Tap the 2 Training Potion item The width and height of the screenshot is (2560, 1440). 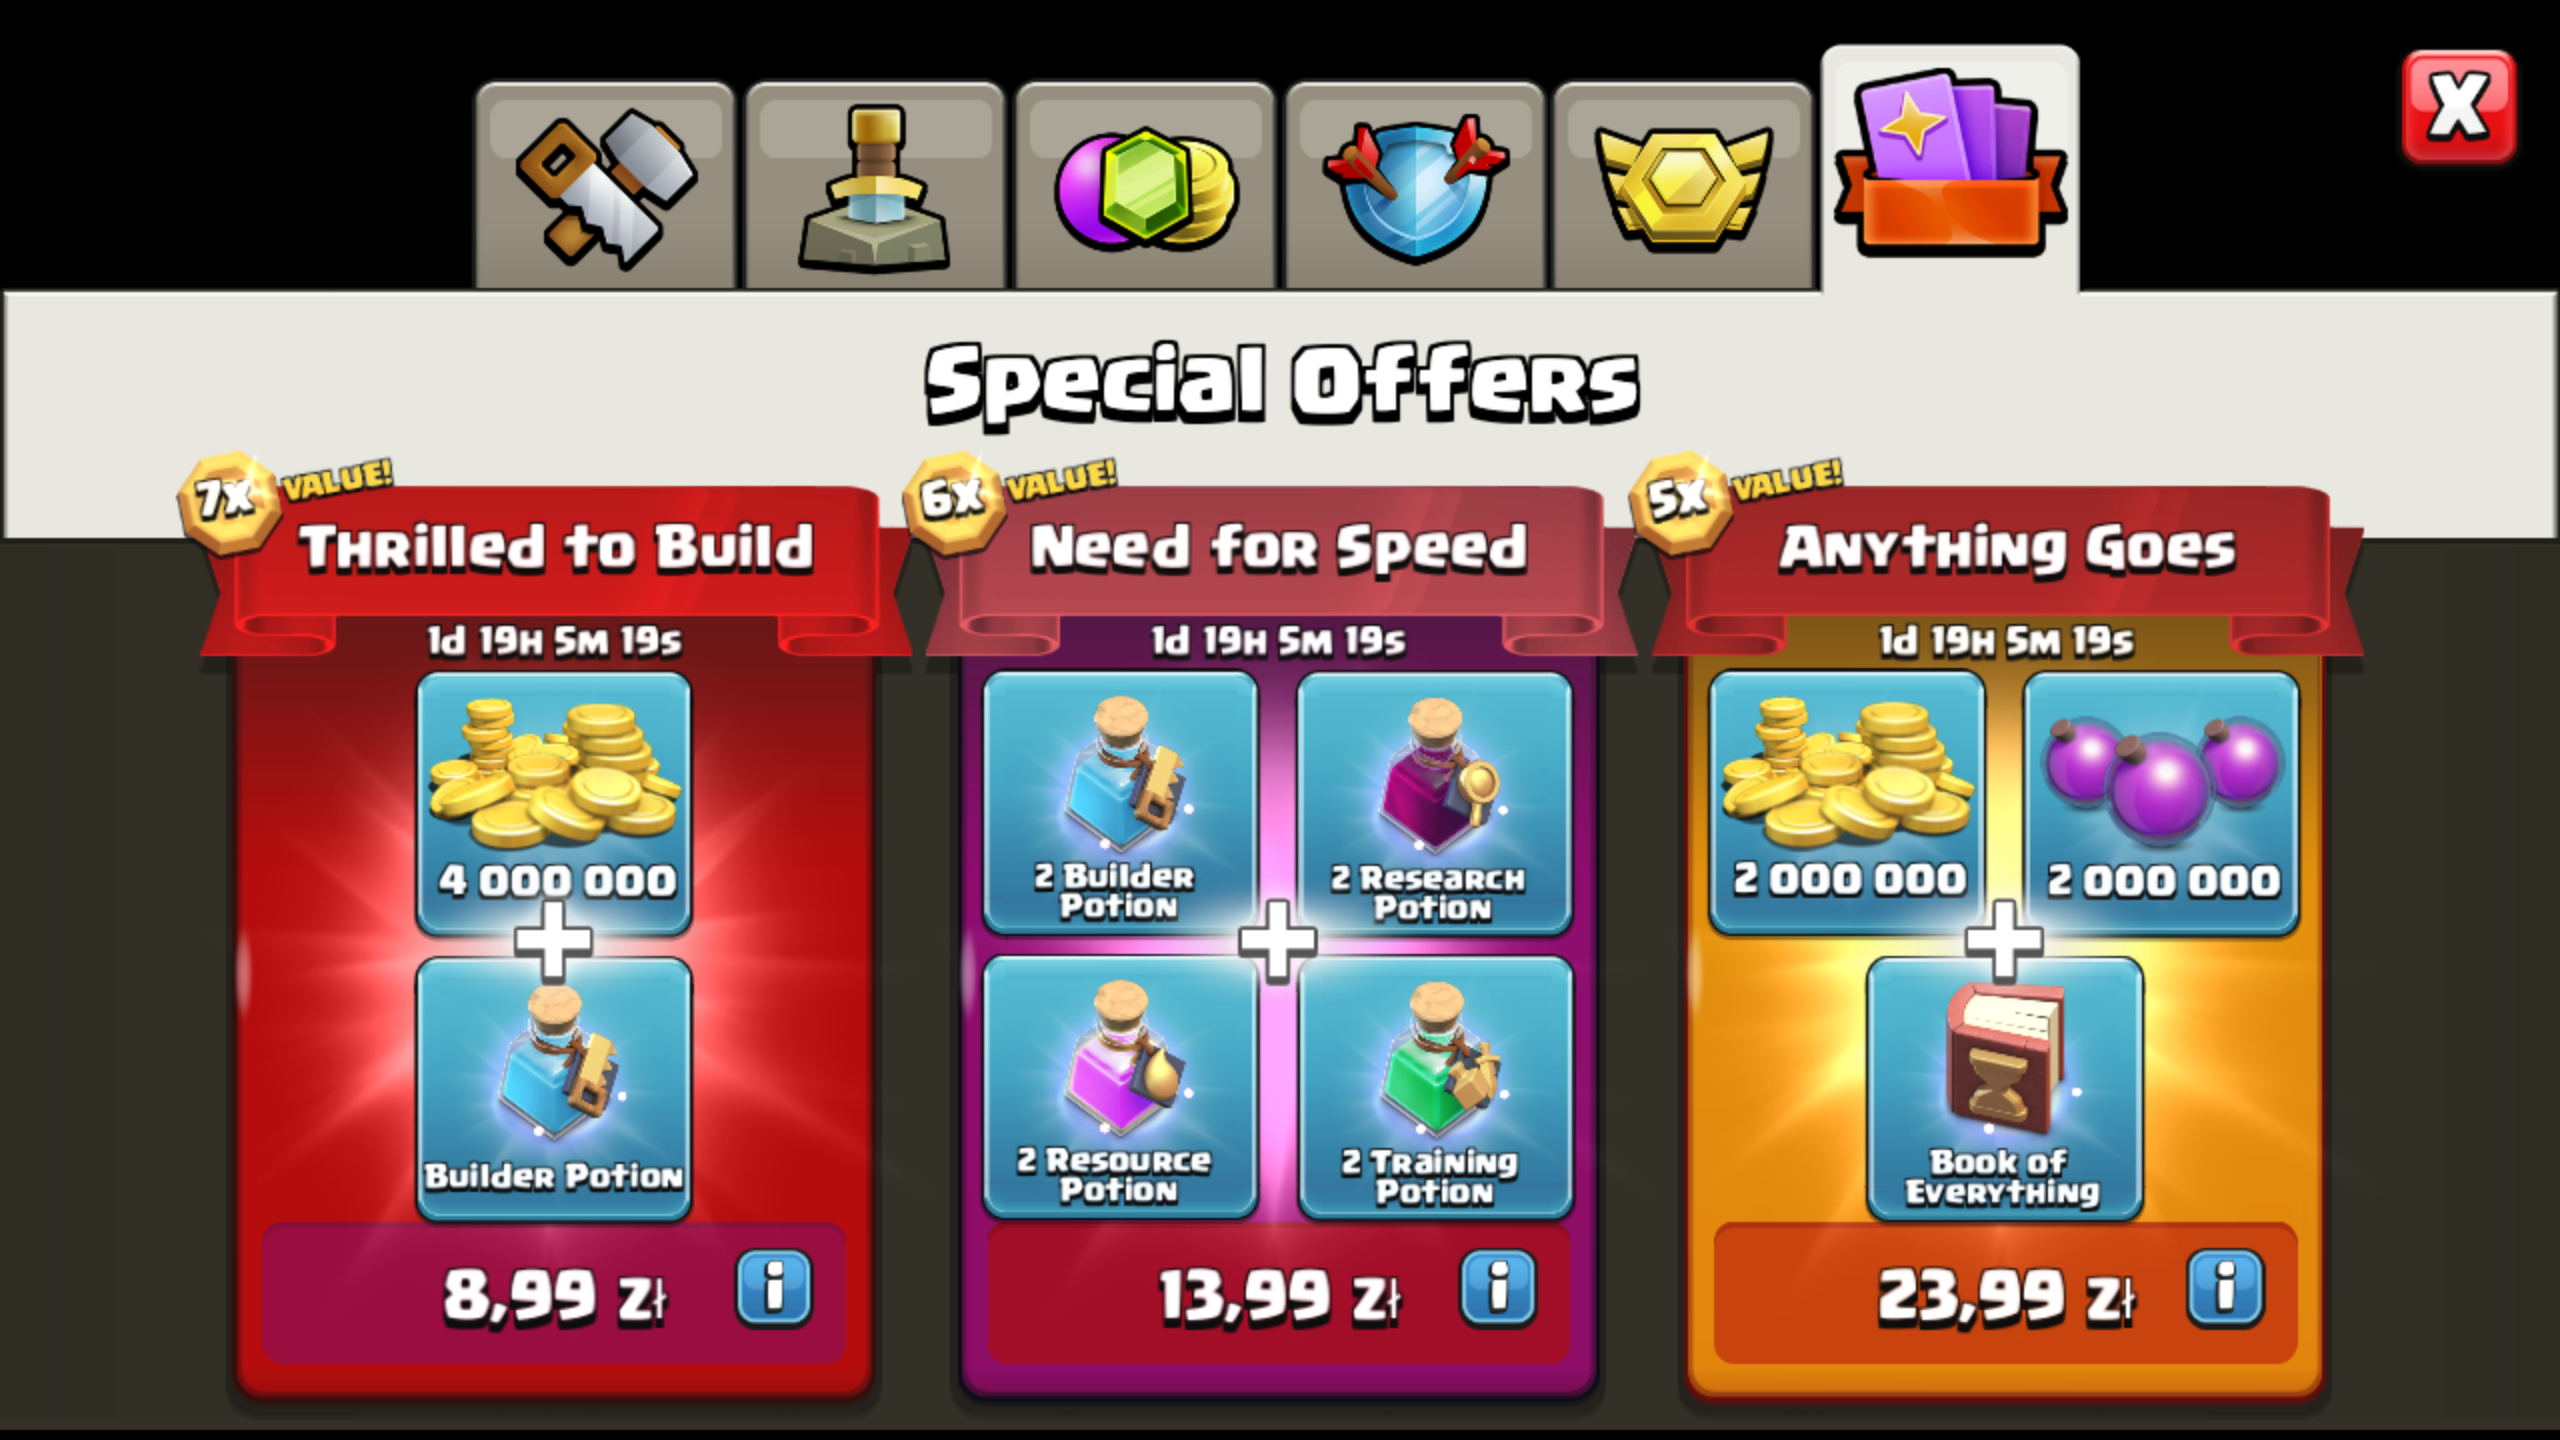(x=1434, y=1087)
